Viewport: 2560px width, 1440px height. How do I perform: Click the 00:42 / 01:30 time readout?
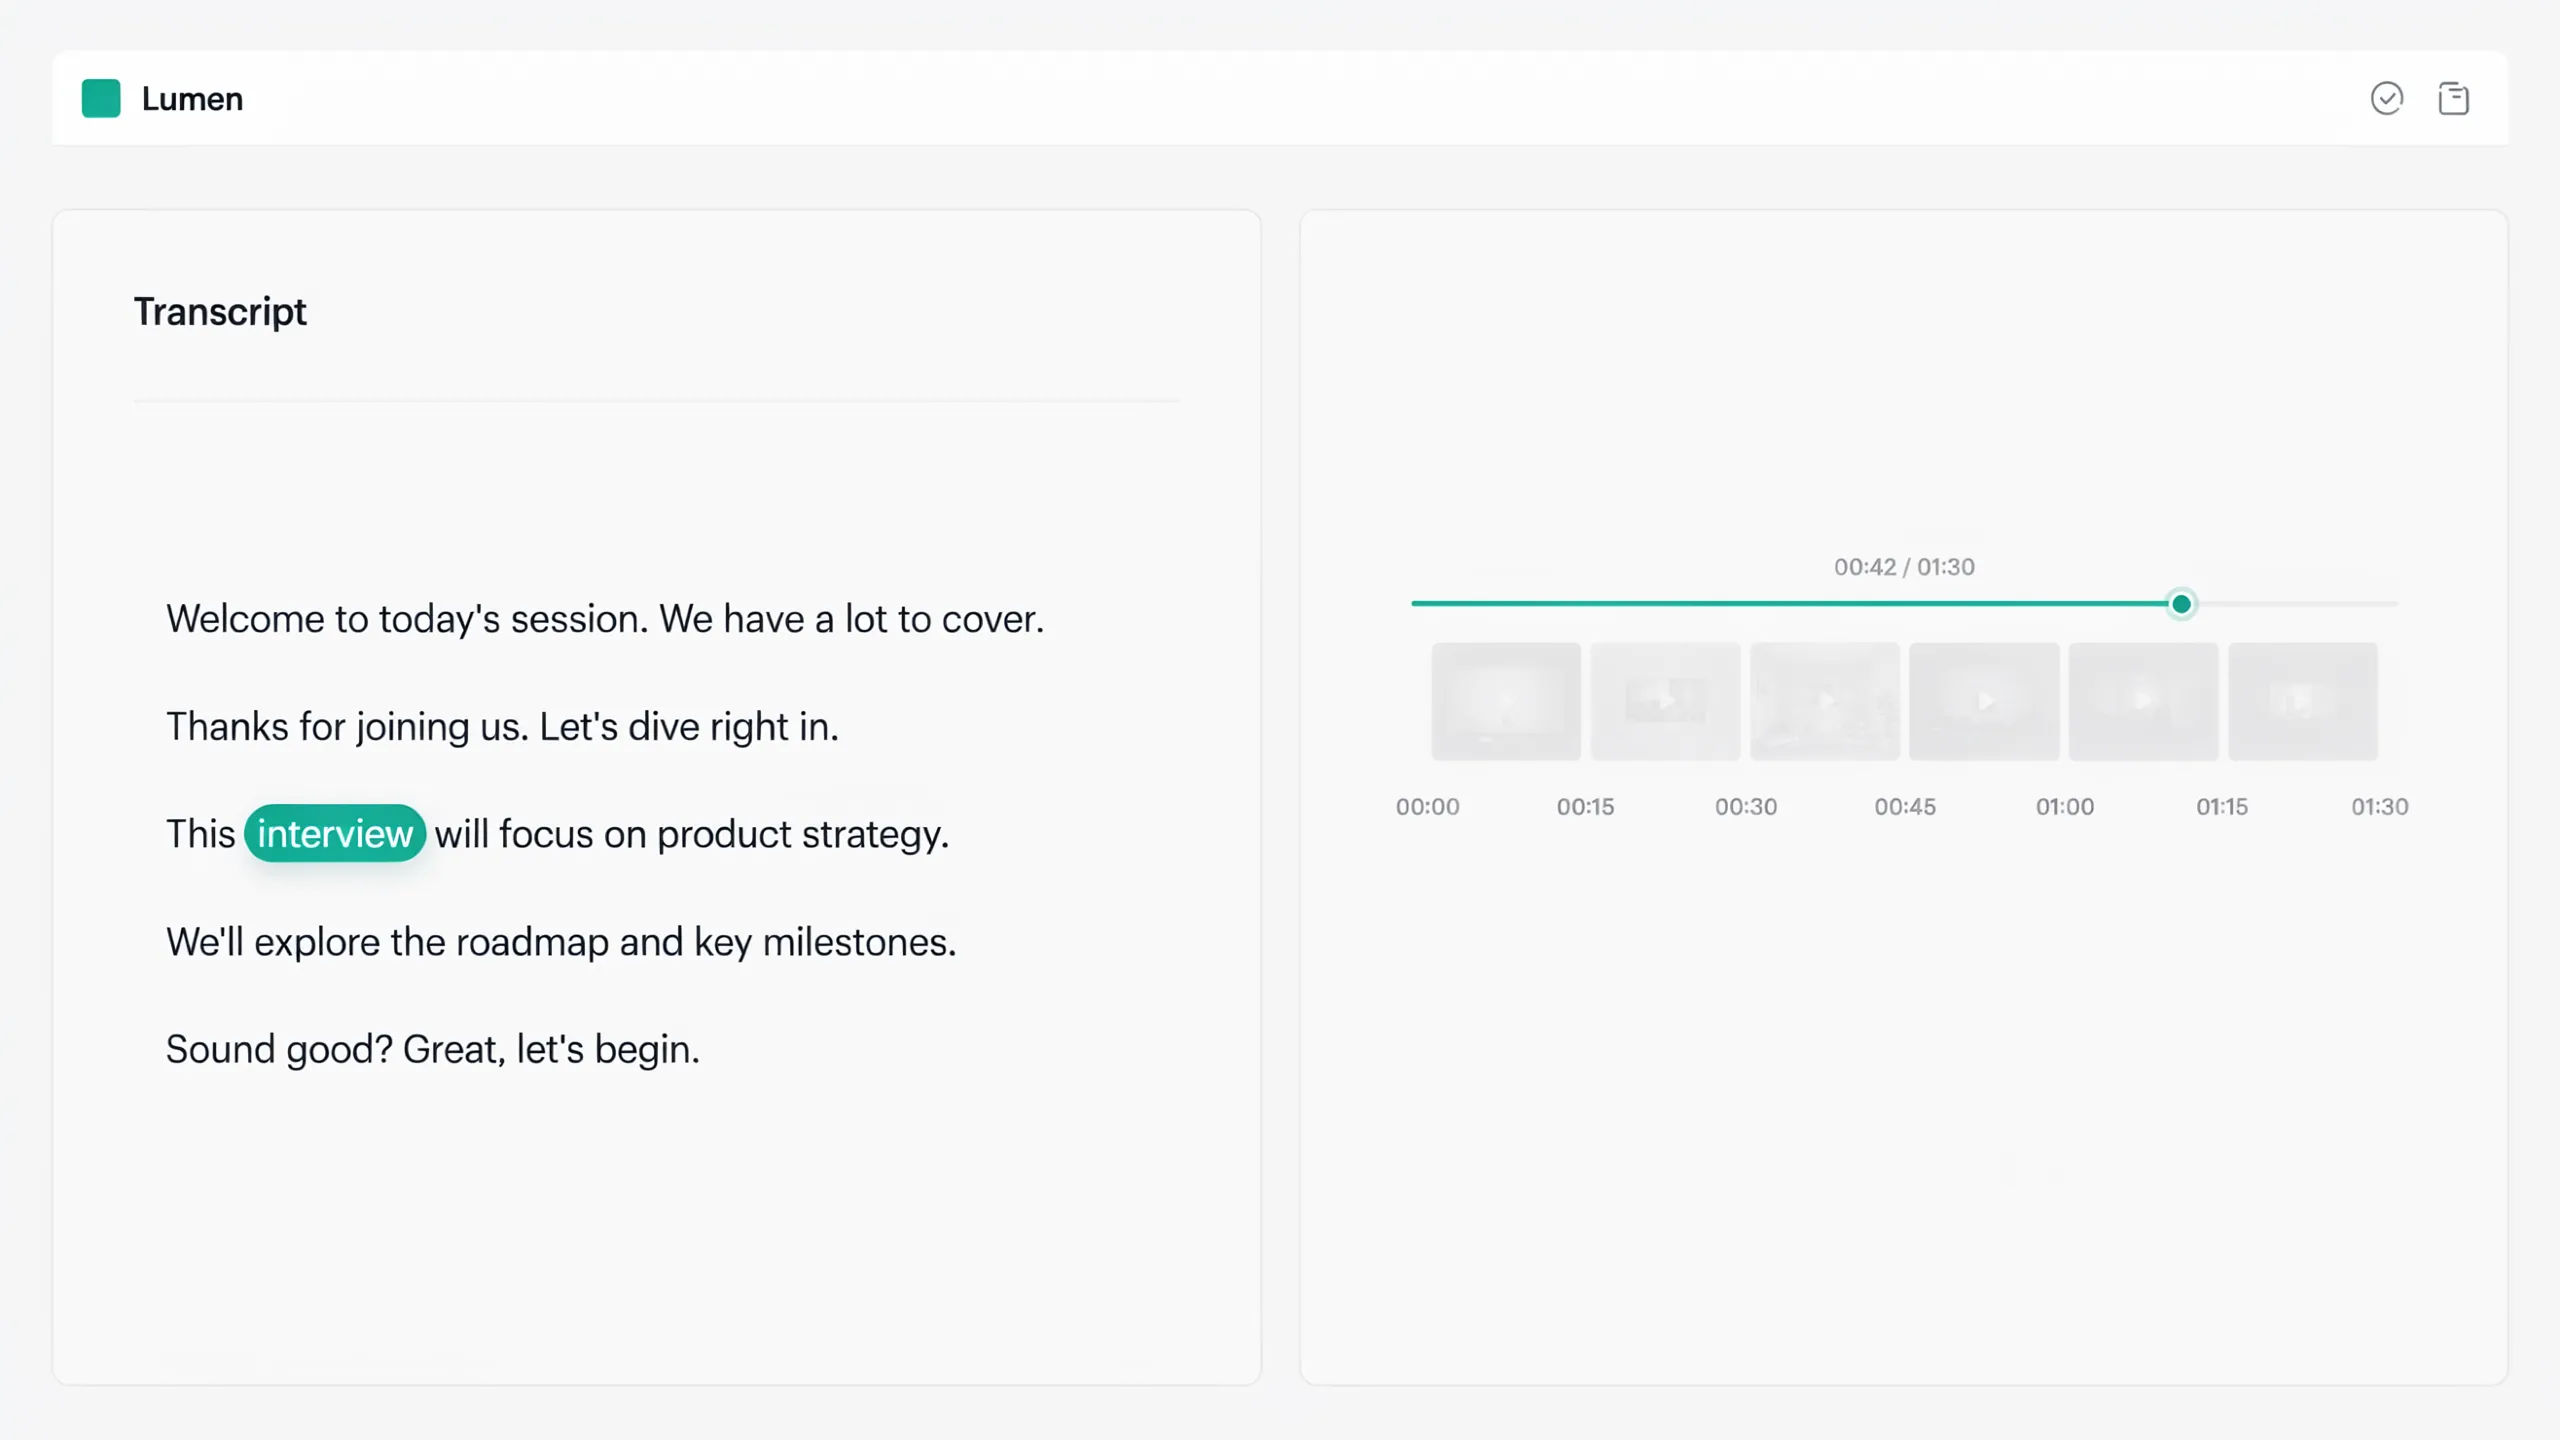pos(1904,567)
